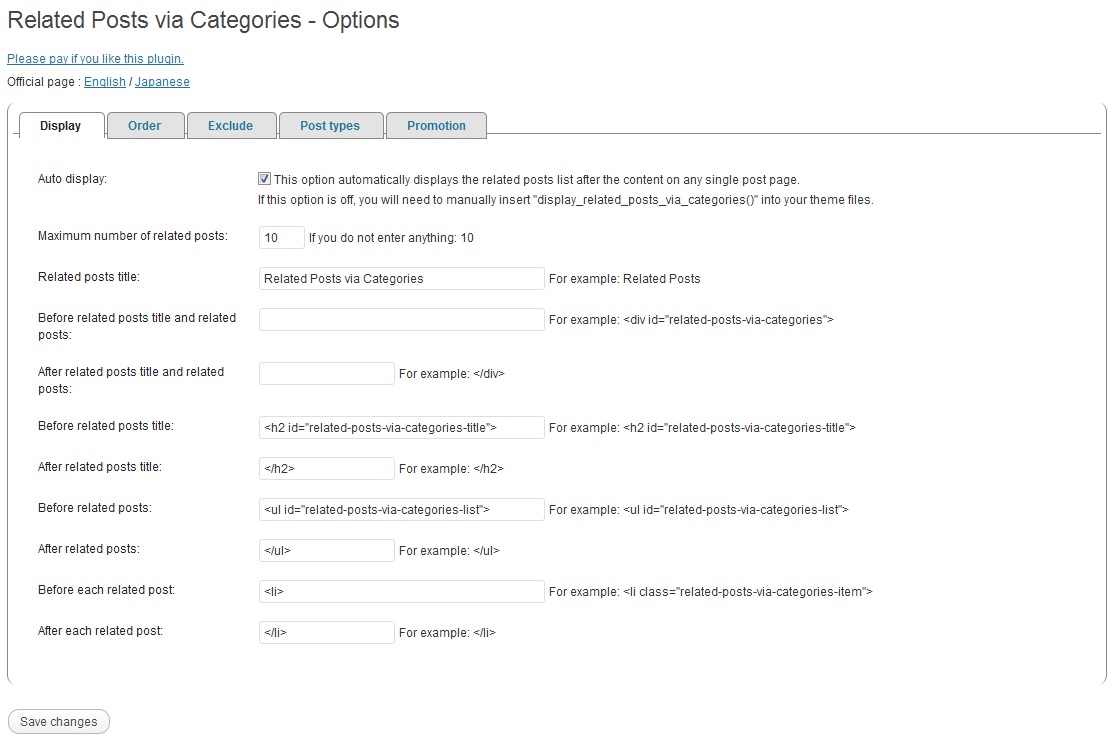Screen dimensions: 1115x746
Task: Focus the Before related posts title field
Action: coord(401,428)
